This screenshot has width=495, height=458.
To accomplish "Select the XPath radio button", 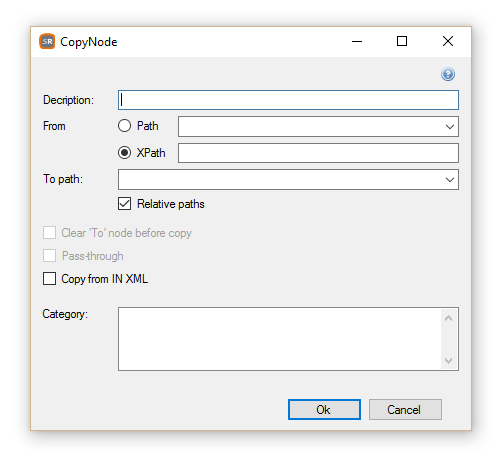I will coord(124,153).
